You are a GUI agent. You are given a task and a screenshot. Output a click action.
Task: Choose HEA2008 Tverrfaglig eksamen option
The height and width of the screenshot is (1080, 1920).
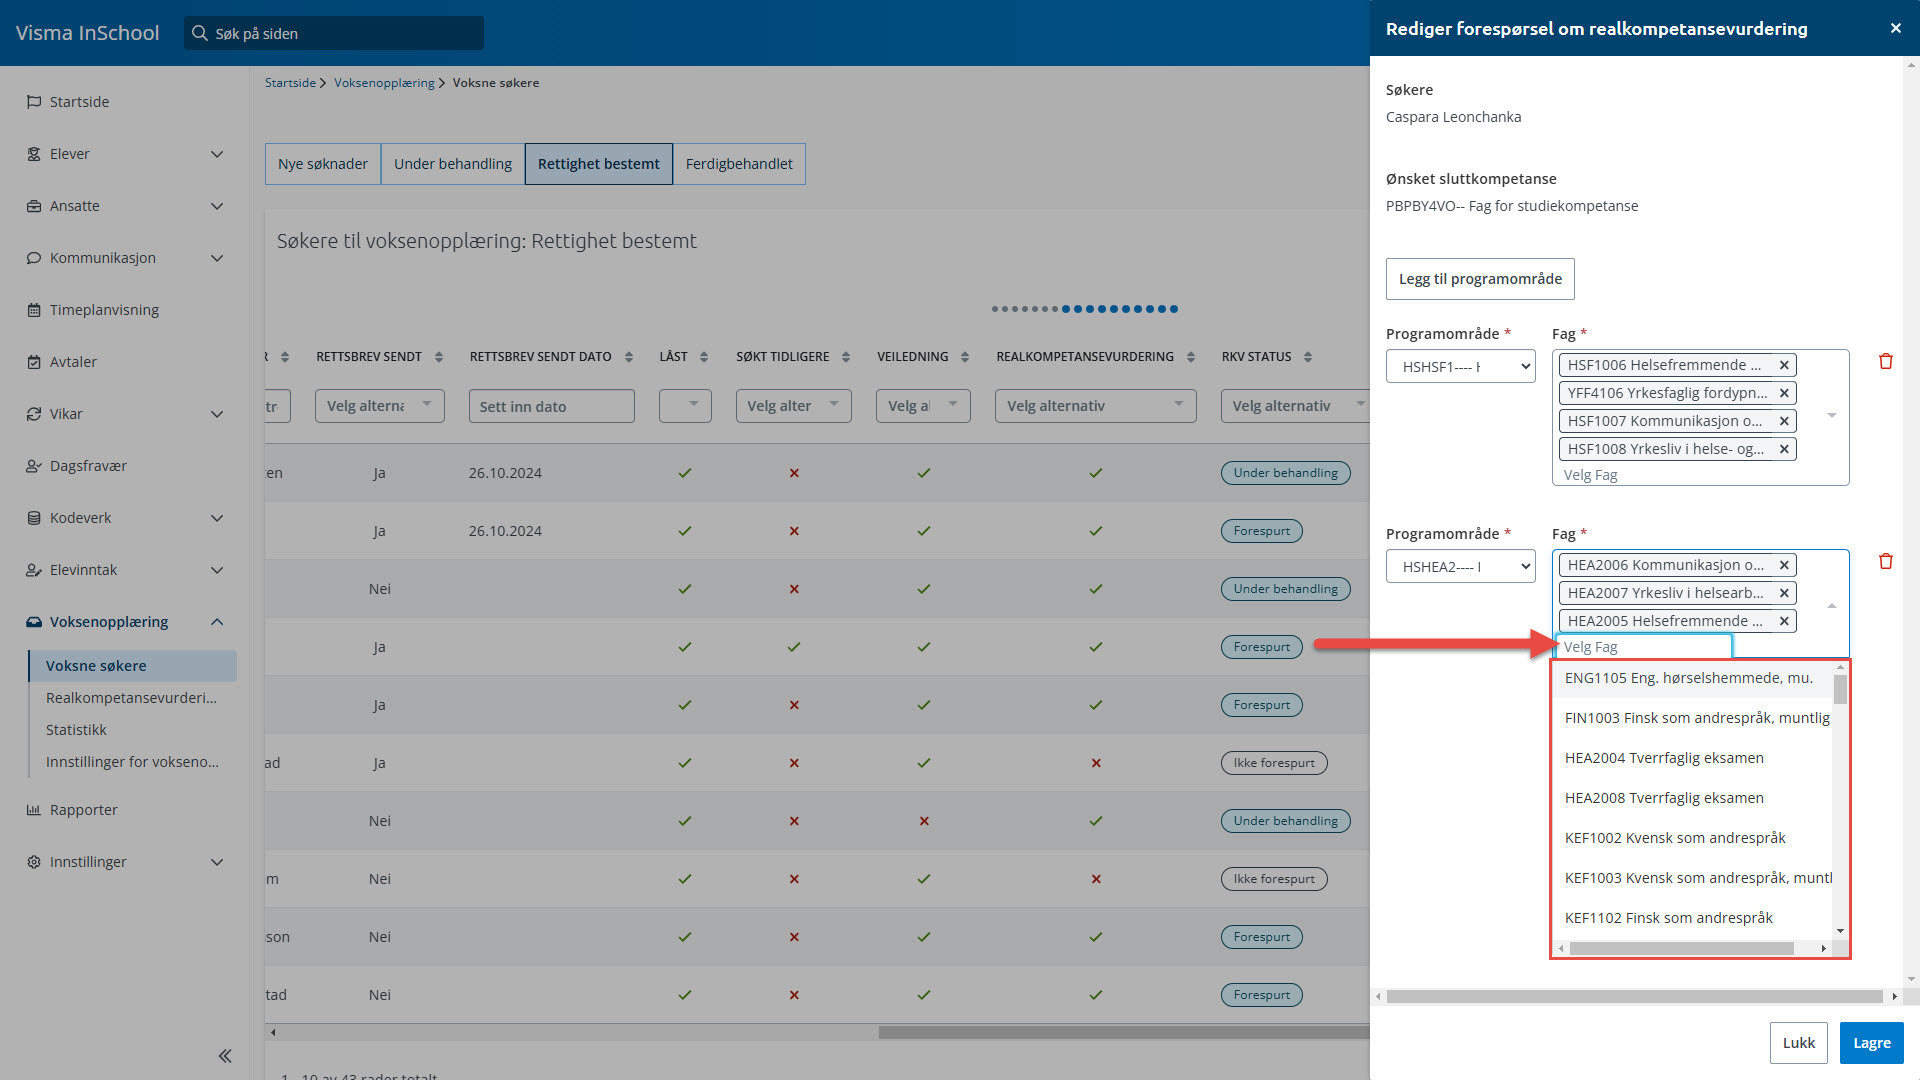1692,798
